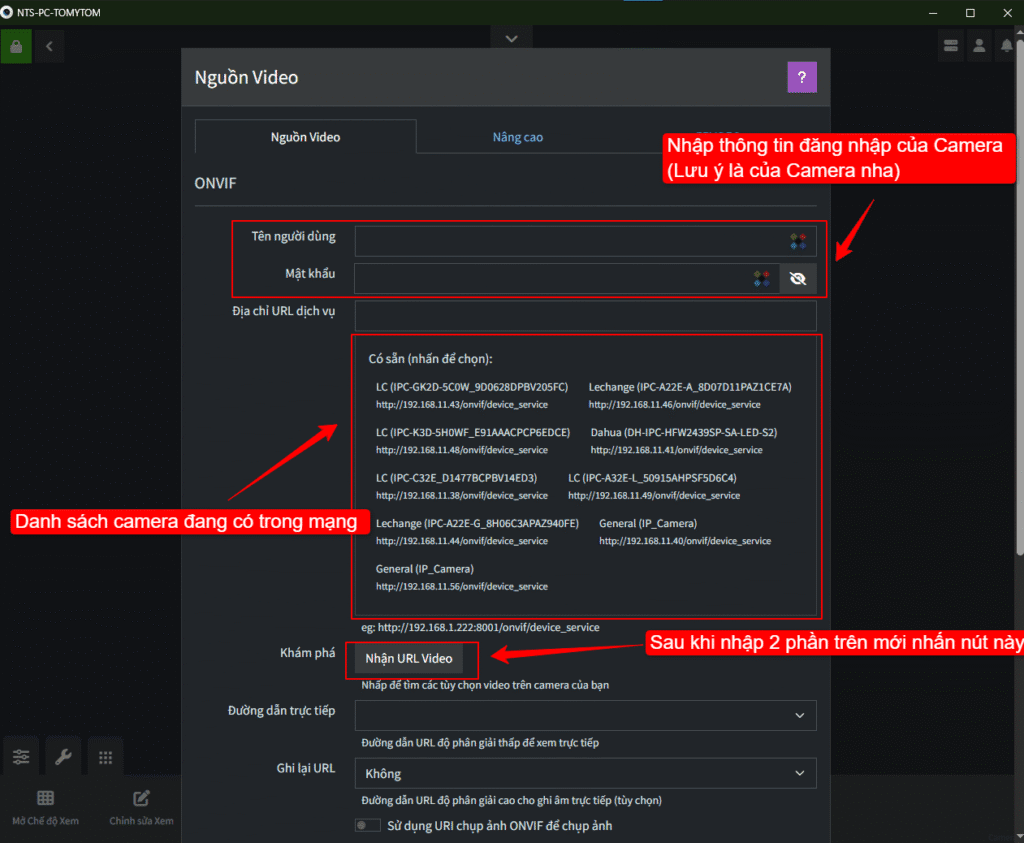Click the grid dots icon

105,757
